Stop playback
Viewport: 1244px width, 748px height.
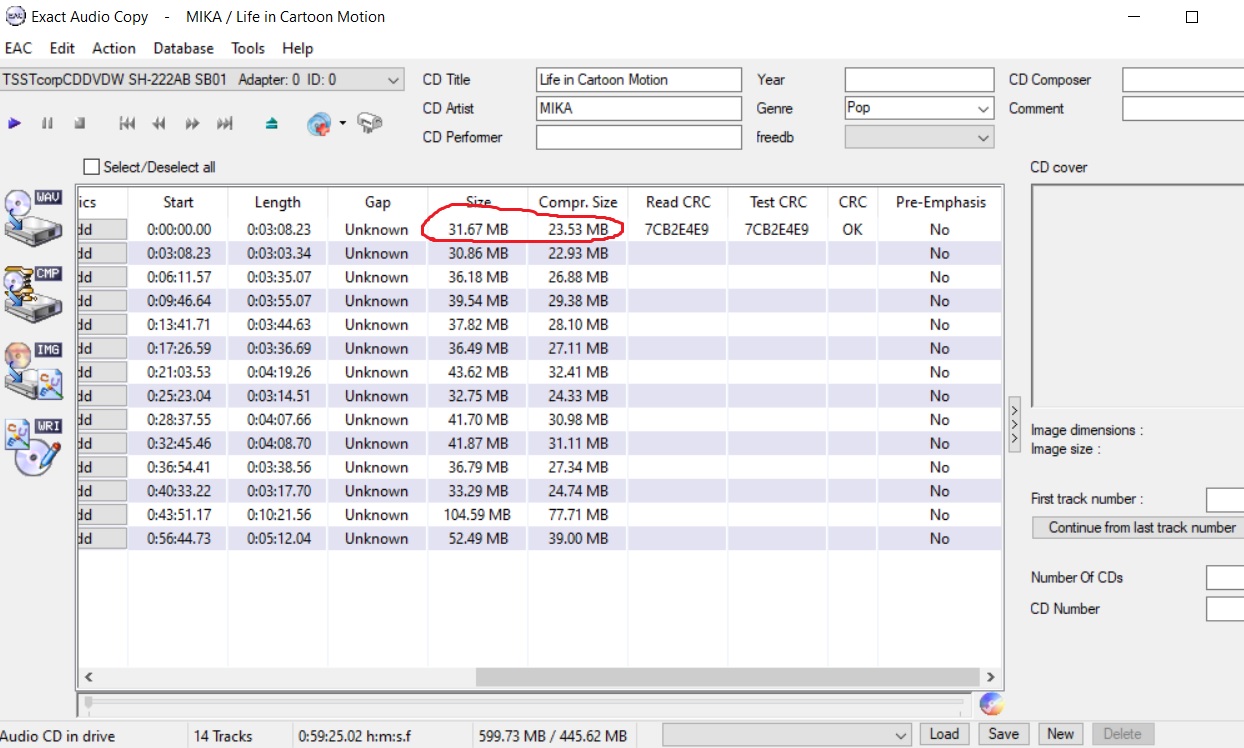coord(79,123)
